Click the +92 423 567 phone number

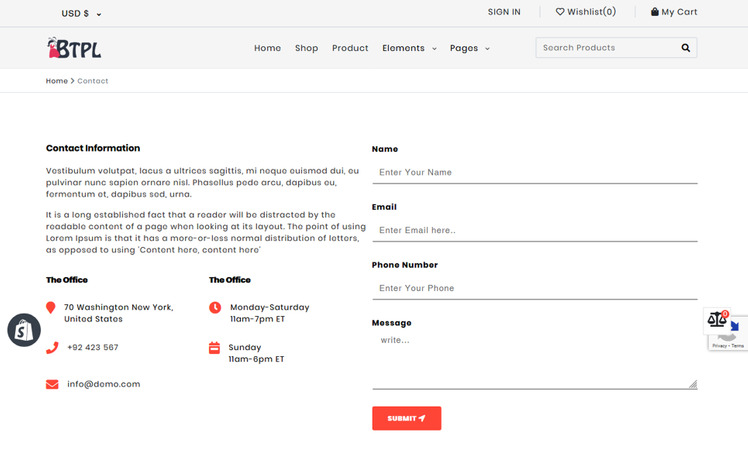[93, 348]
